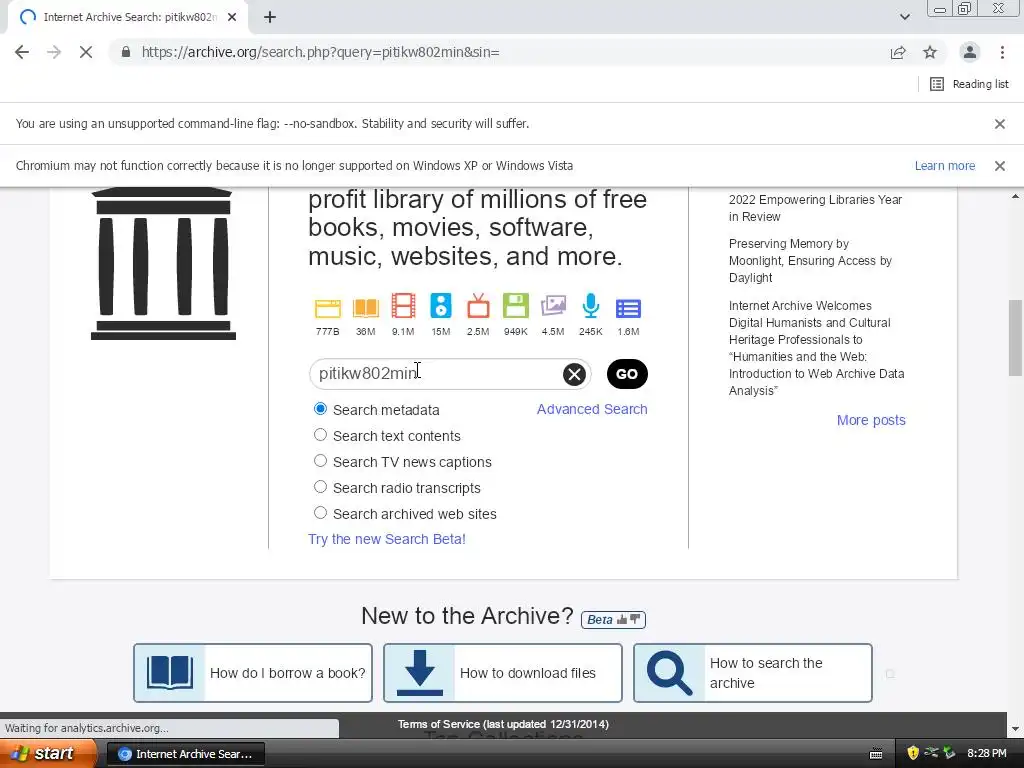Read Preserving Memory by Moonlight post

(x=810, y=261)
